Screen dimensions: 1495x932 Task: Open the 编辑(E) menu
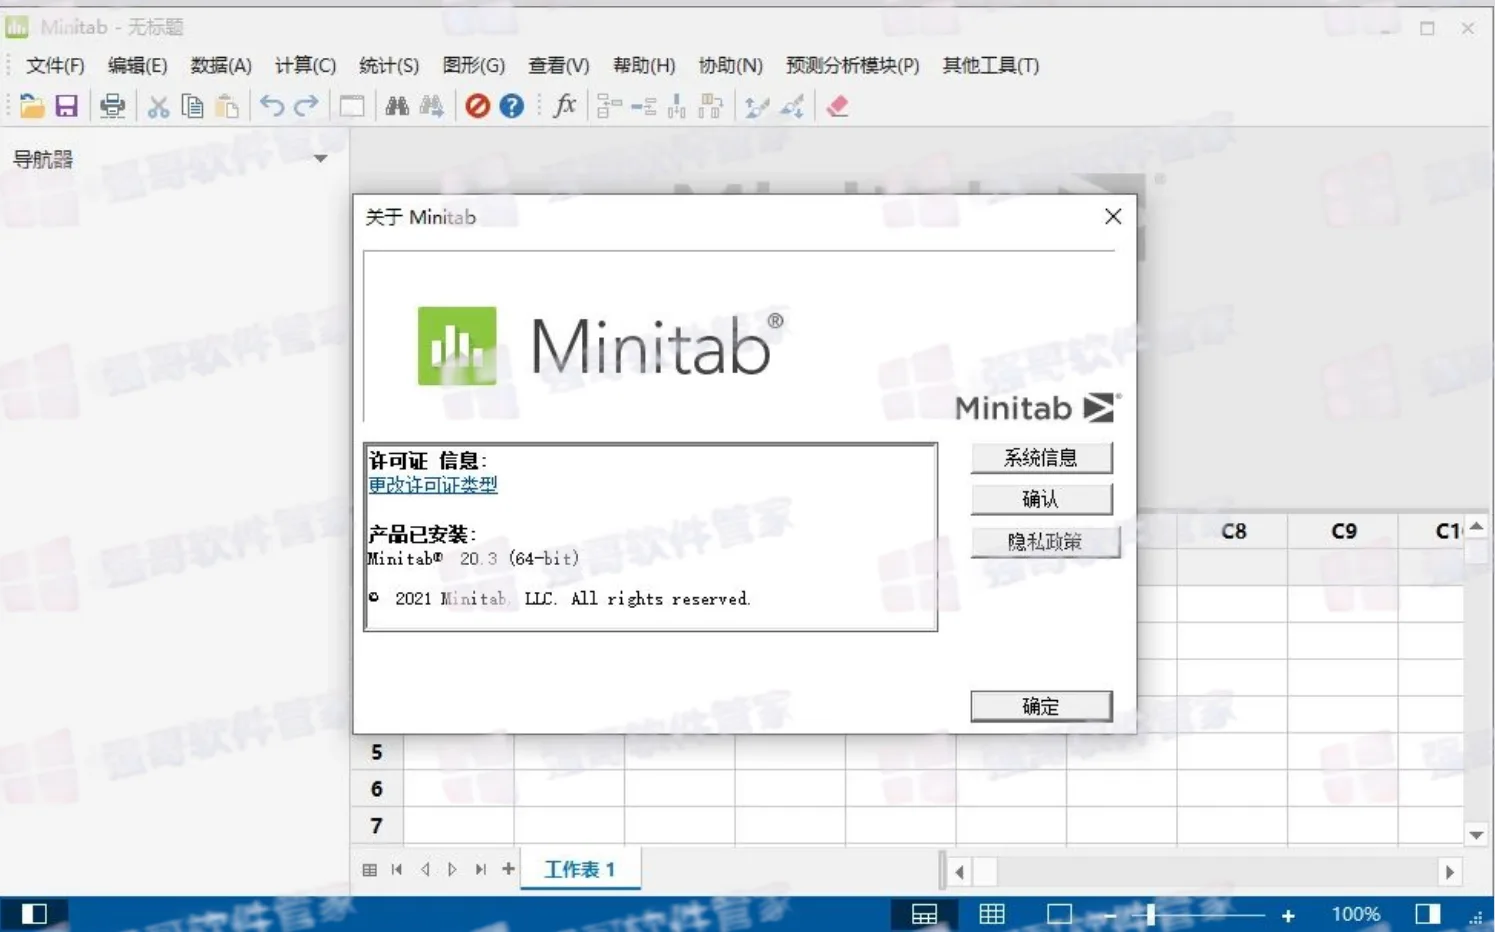point(137,66)
